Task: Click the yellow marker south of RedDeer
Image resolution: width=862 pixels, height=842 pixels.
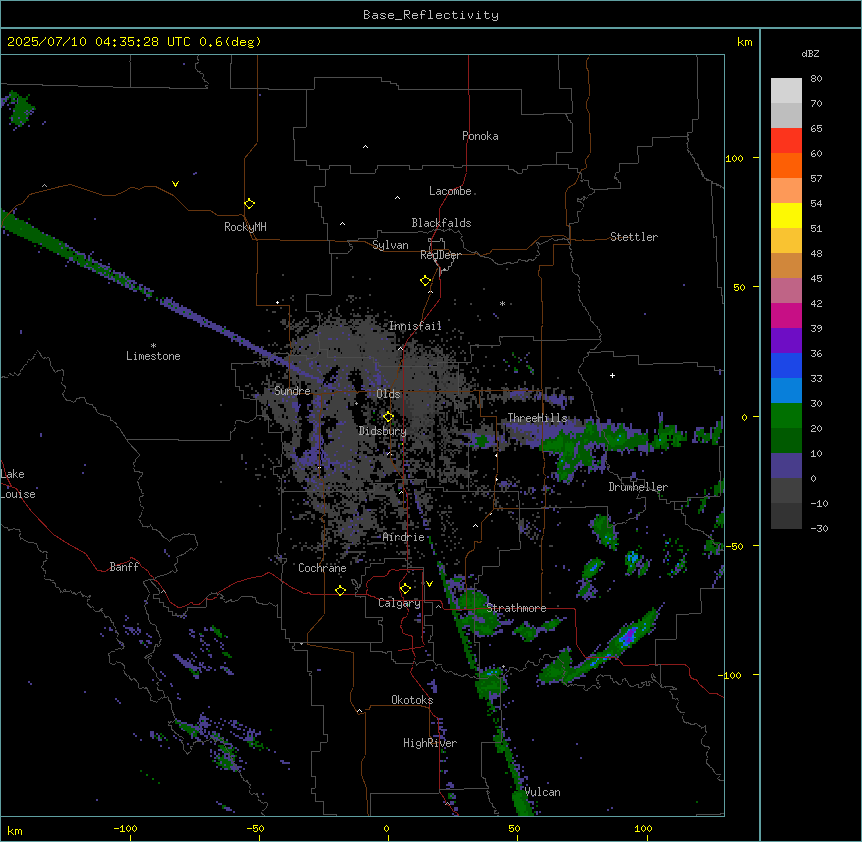Action: pyautogui.click(x=426, y=280)
